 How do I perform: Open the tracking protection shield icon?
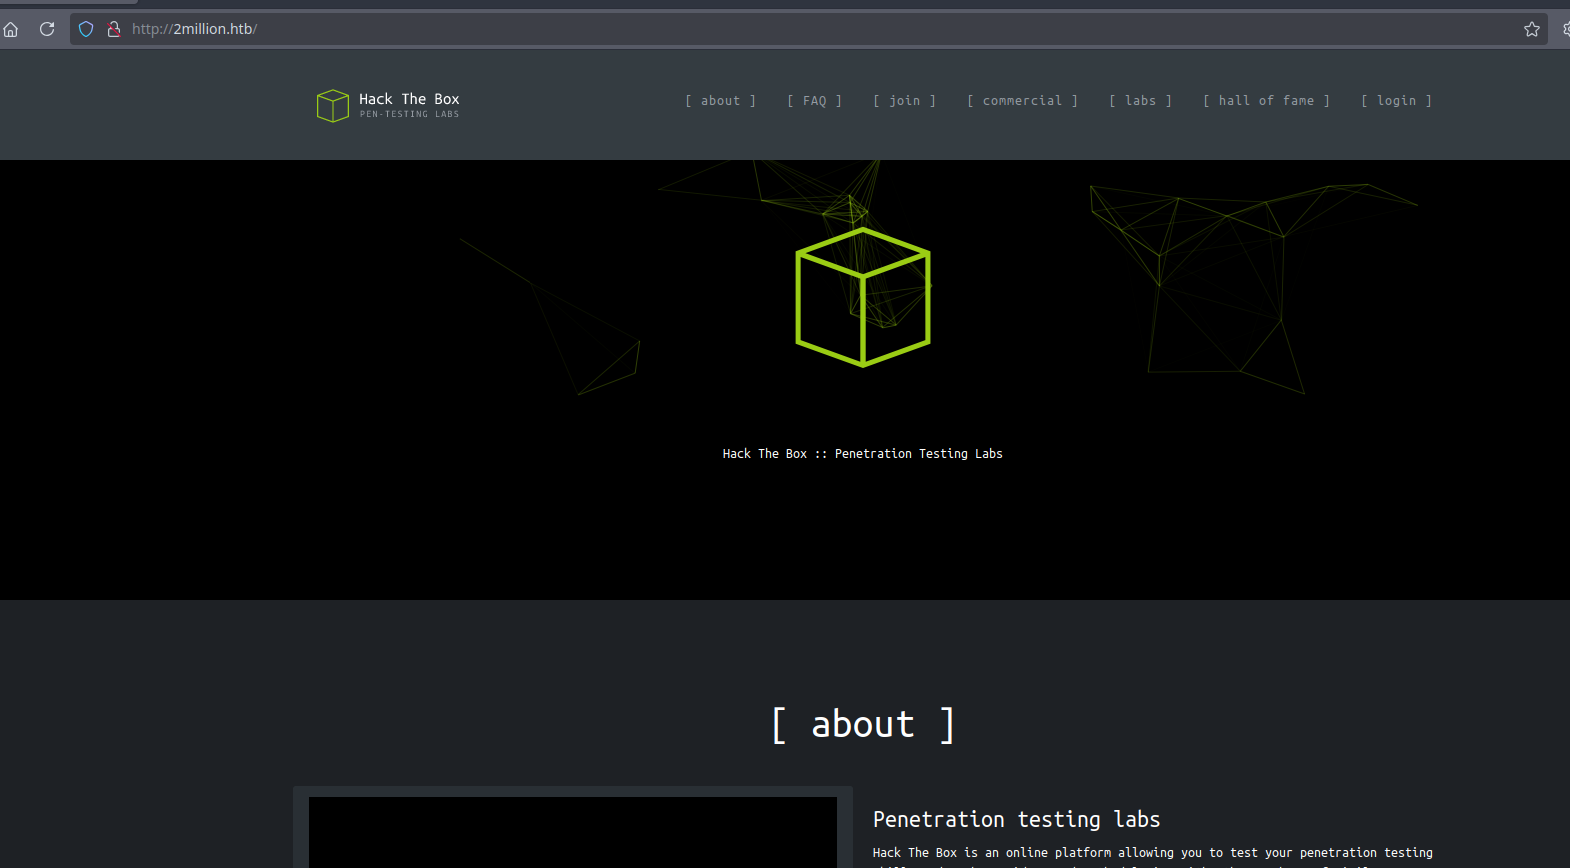pos(86,29)
